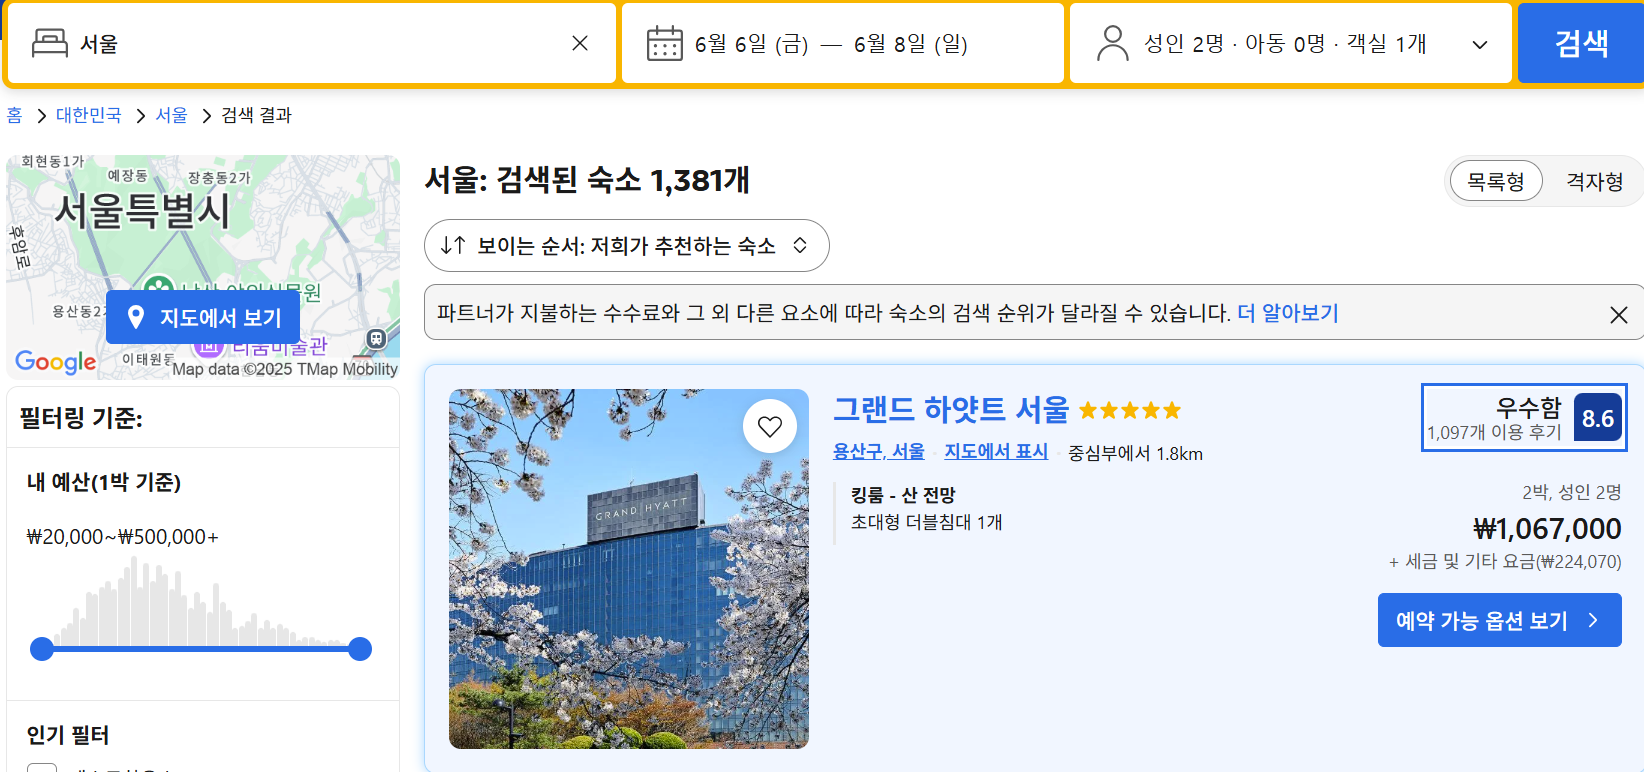This screenshot has height=772, width=1644.
Task: Save 그랜드 하얏트 서울 with the heart icon
Action: coord(770,426)
